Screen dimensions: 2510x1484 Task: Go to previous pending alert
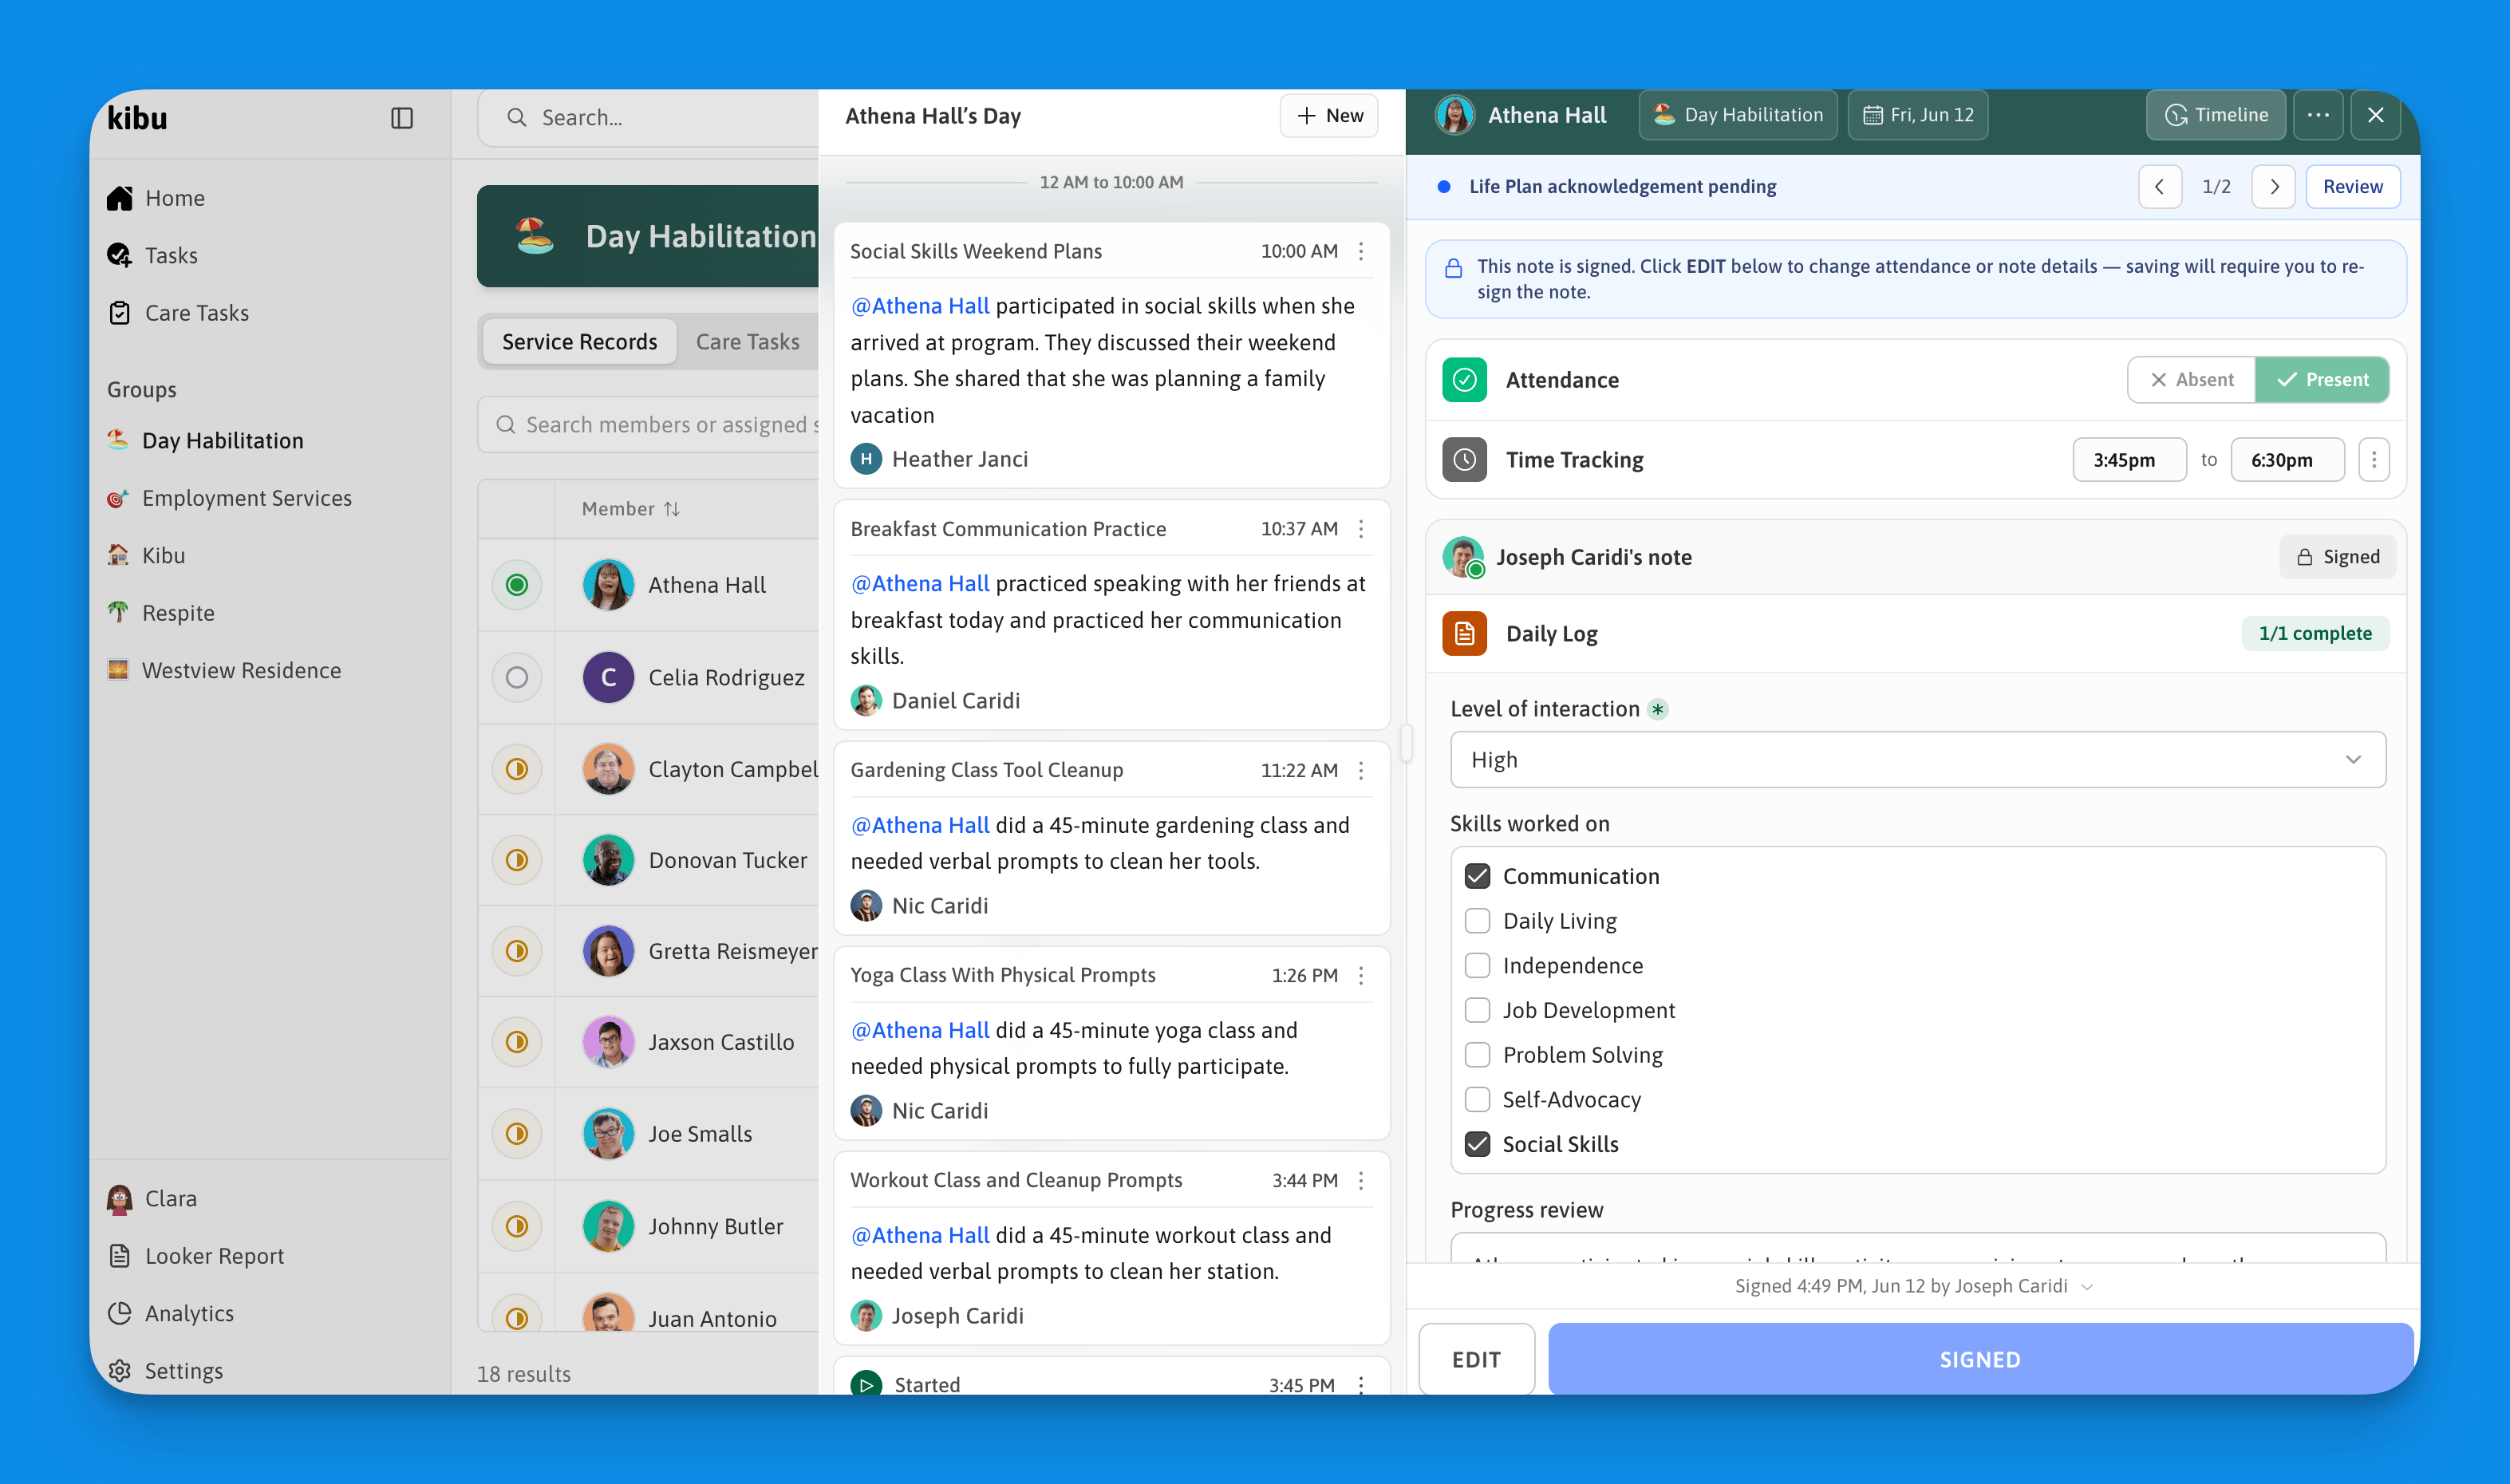click(2160, 187)
